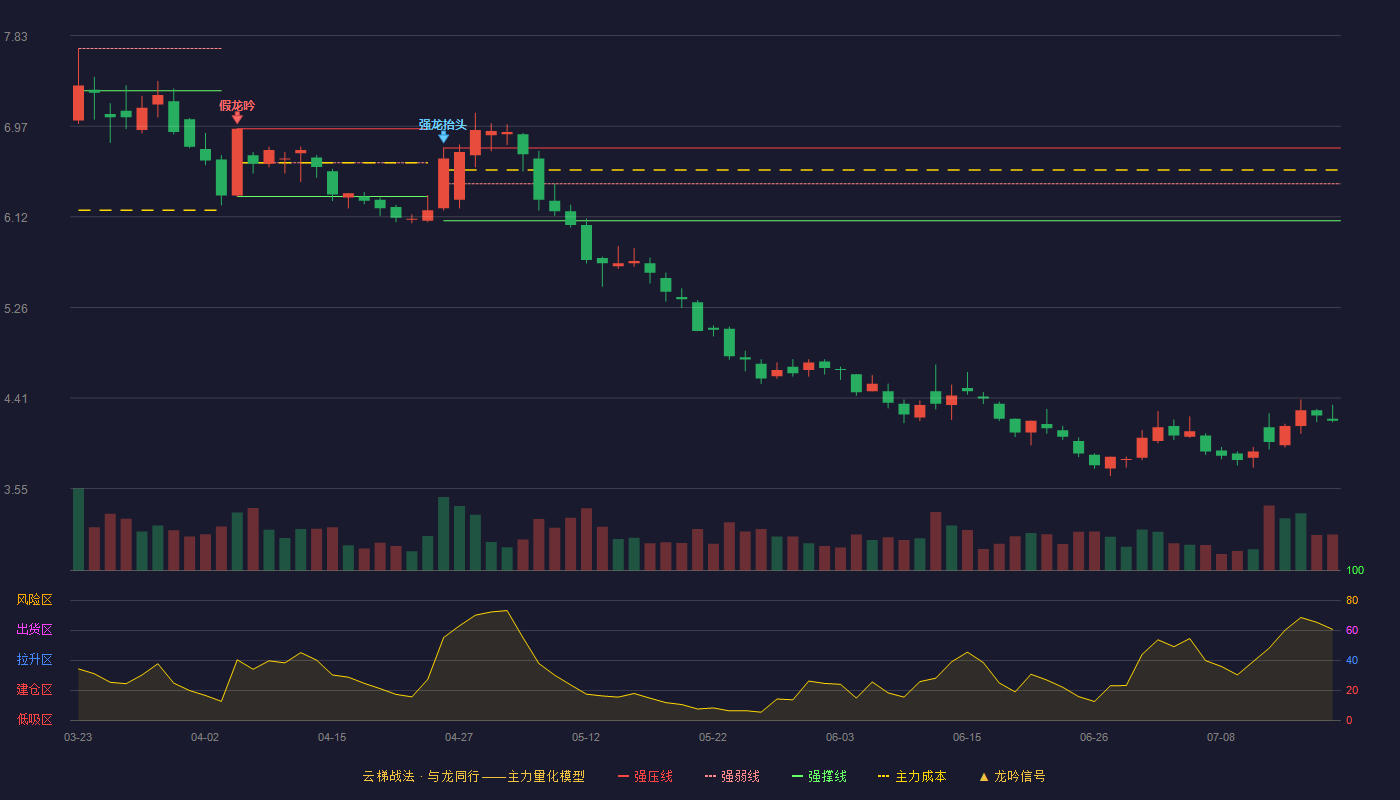This screenshot has width=1400, height=800.
Task: Toggle the 强撑线 legend item
Action: point(819,776)
